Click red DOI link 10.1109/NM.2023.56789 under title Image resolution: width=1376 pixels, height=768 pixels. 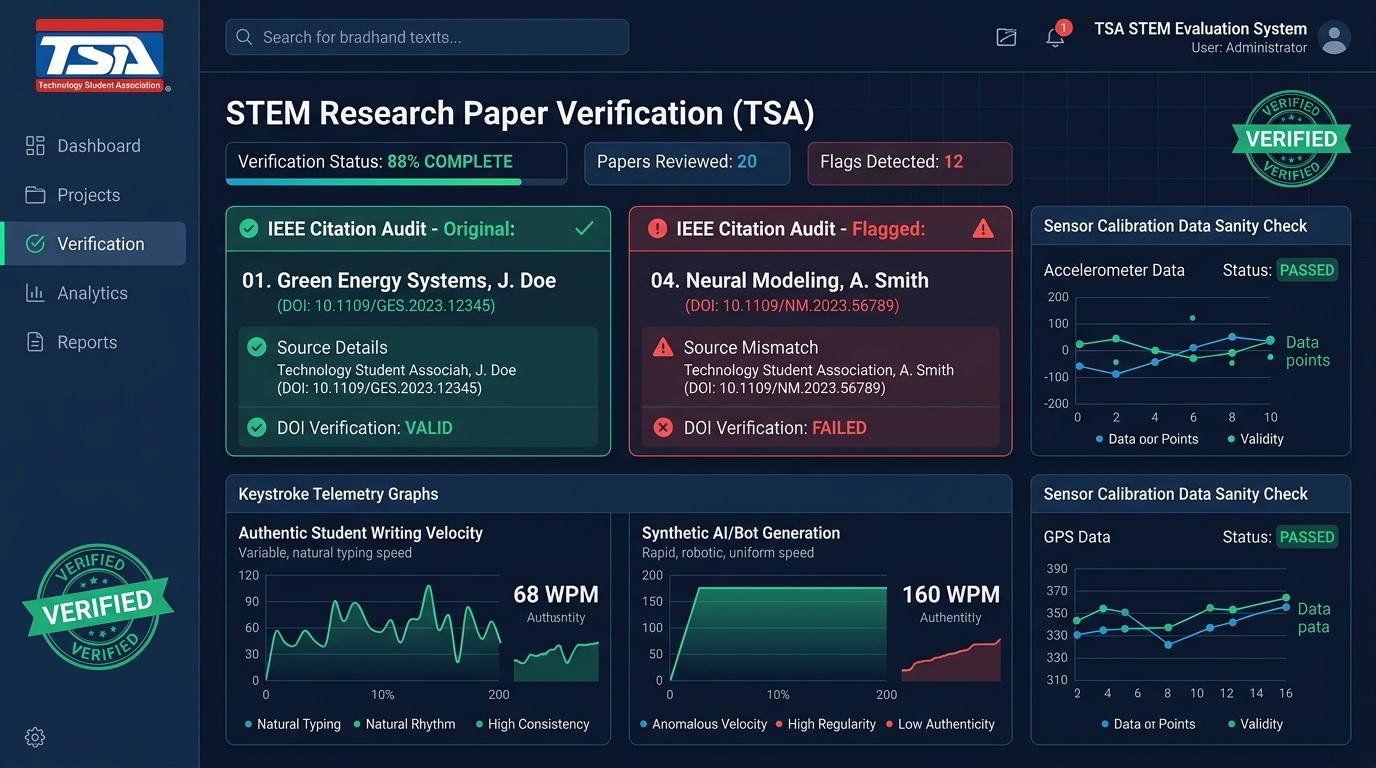(792, 306)
